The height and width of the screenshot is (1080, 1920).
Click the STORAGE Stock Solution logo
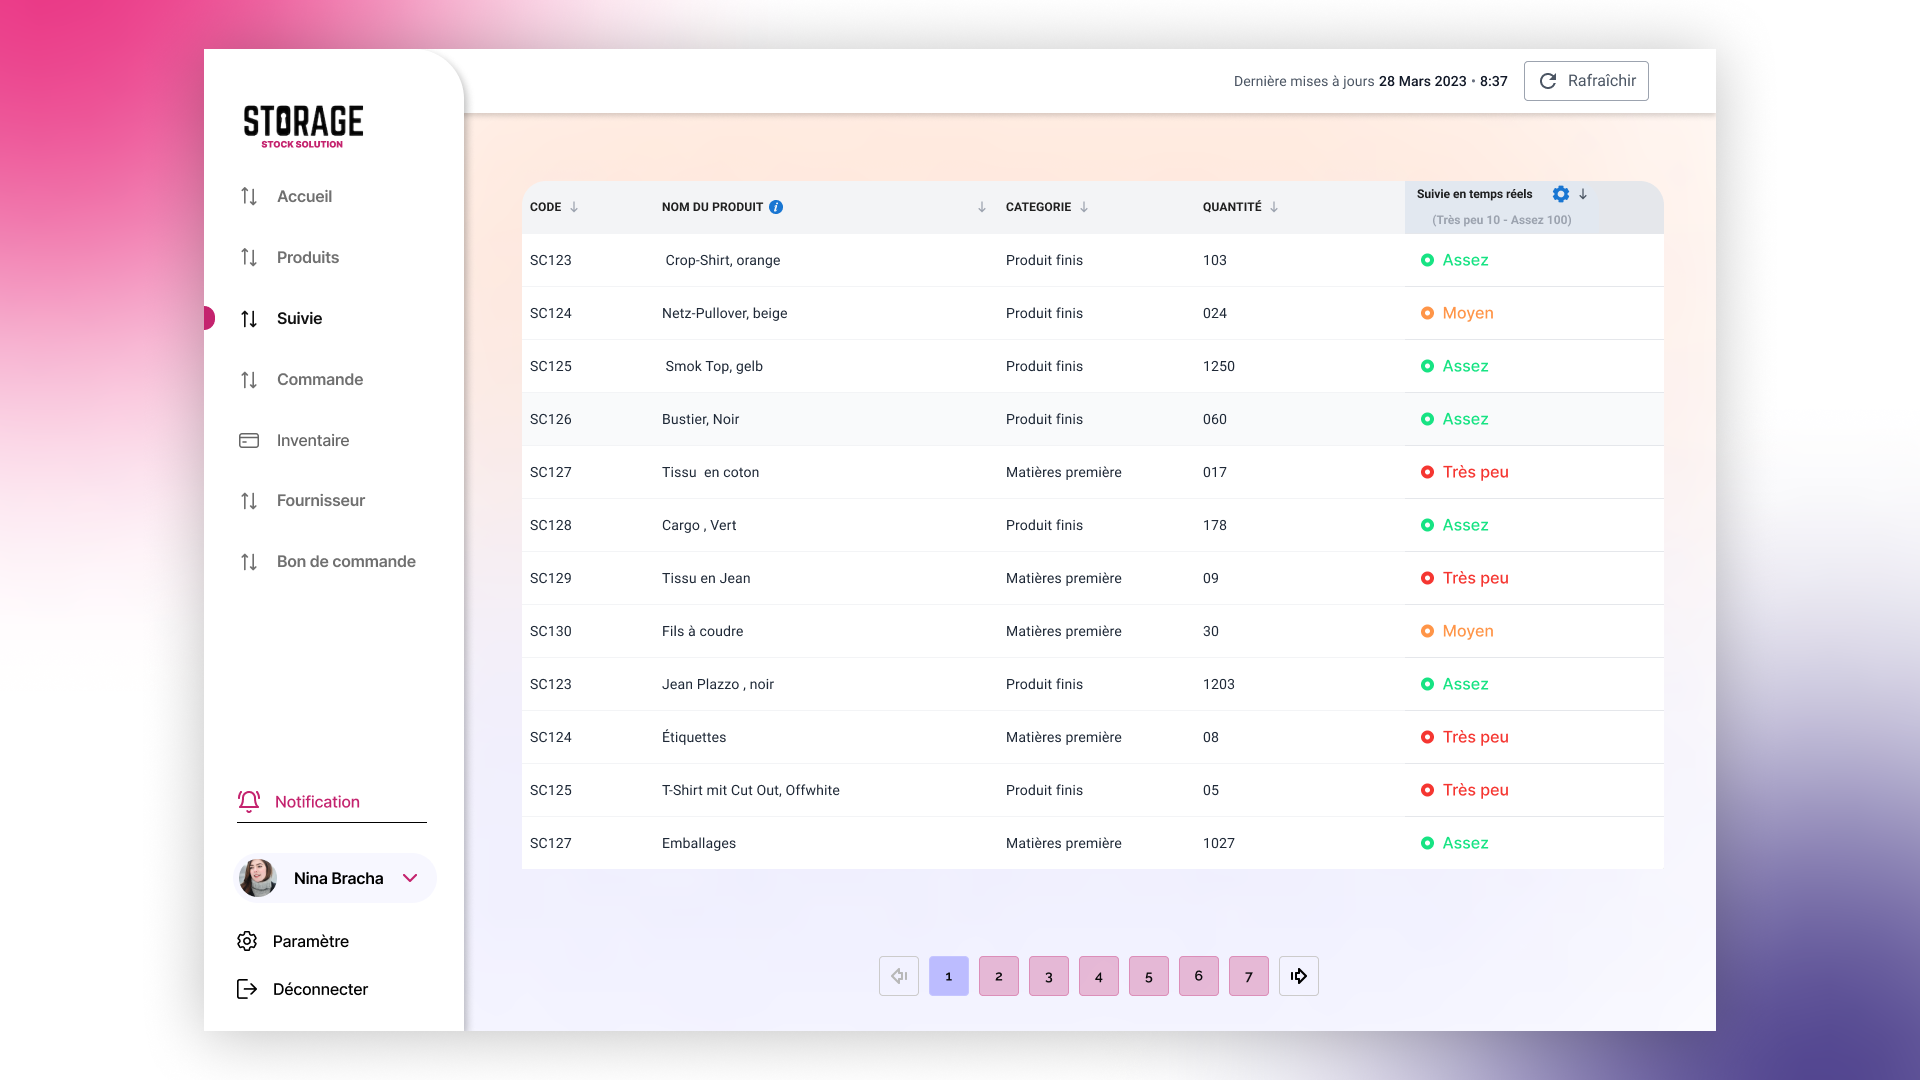(x=303, y=126)
